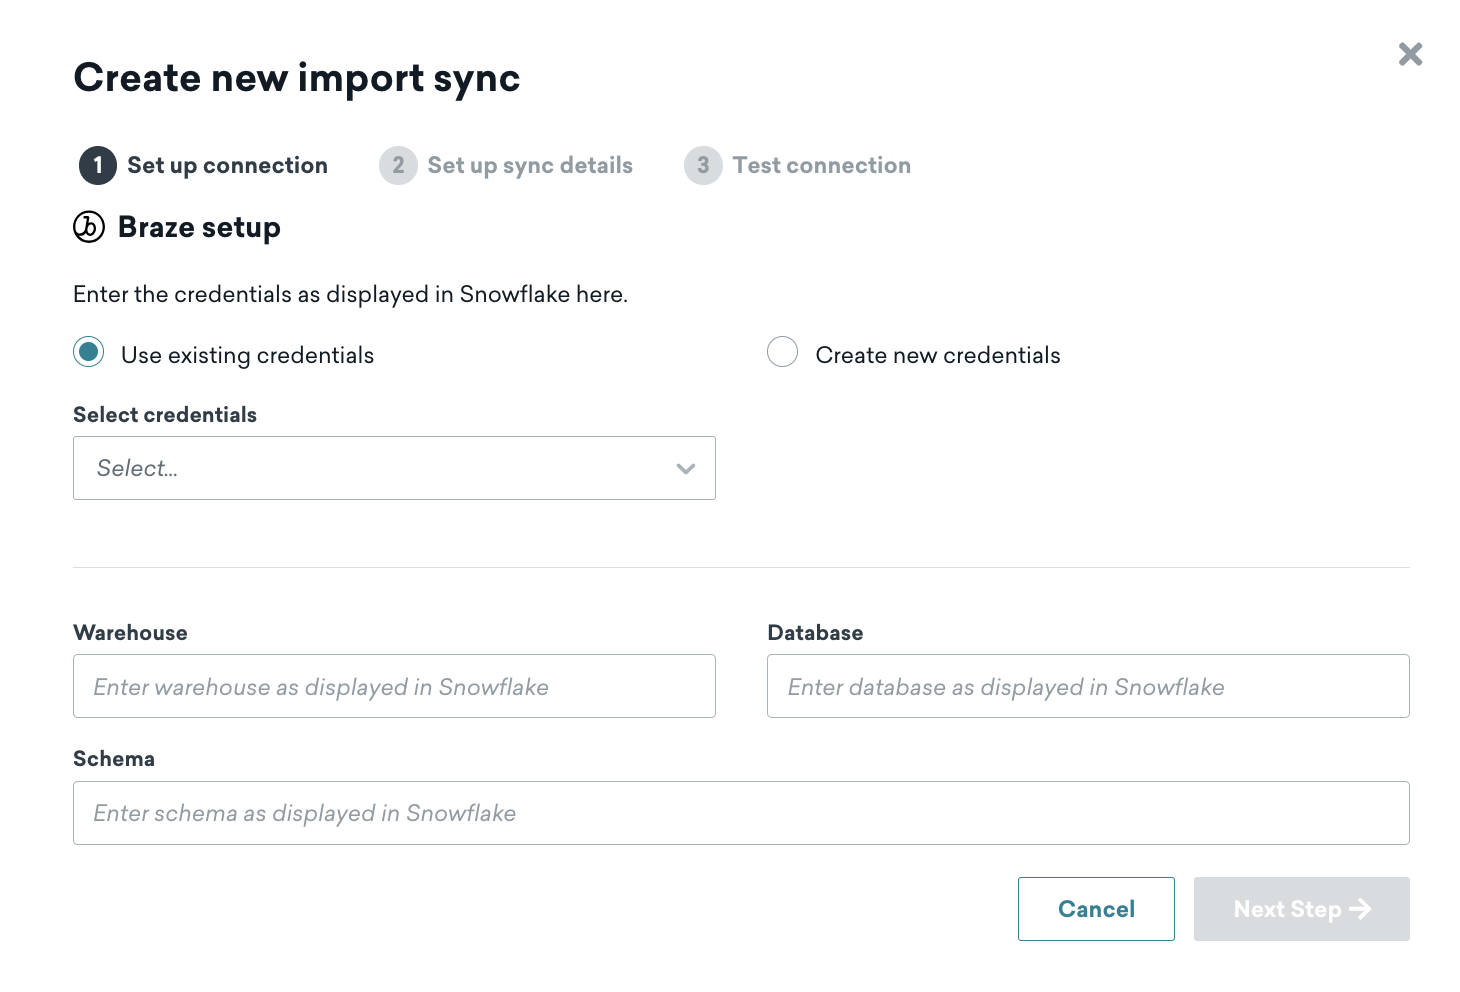Focus the Database input field
Image resolution: width=1460 pixels, height=992 pixels.
(1088, 686)
